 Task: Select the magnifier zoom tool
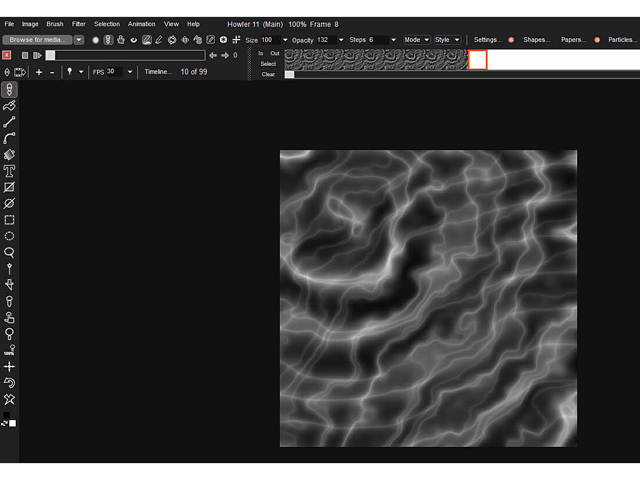[x=9, y=252]
